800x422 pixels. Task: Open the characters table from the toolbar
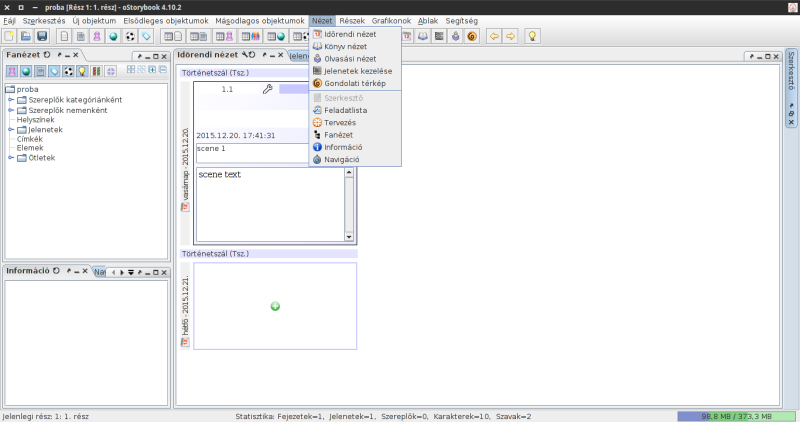pyautogui.click(x=224, y=36)
